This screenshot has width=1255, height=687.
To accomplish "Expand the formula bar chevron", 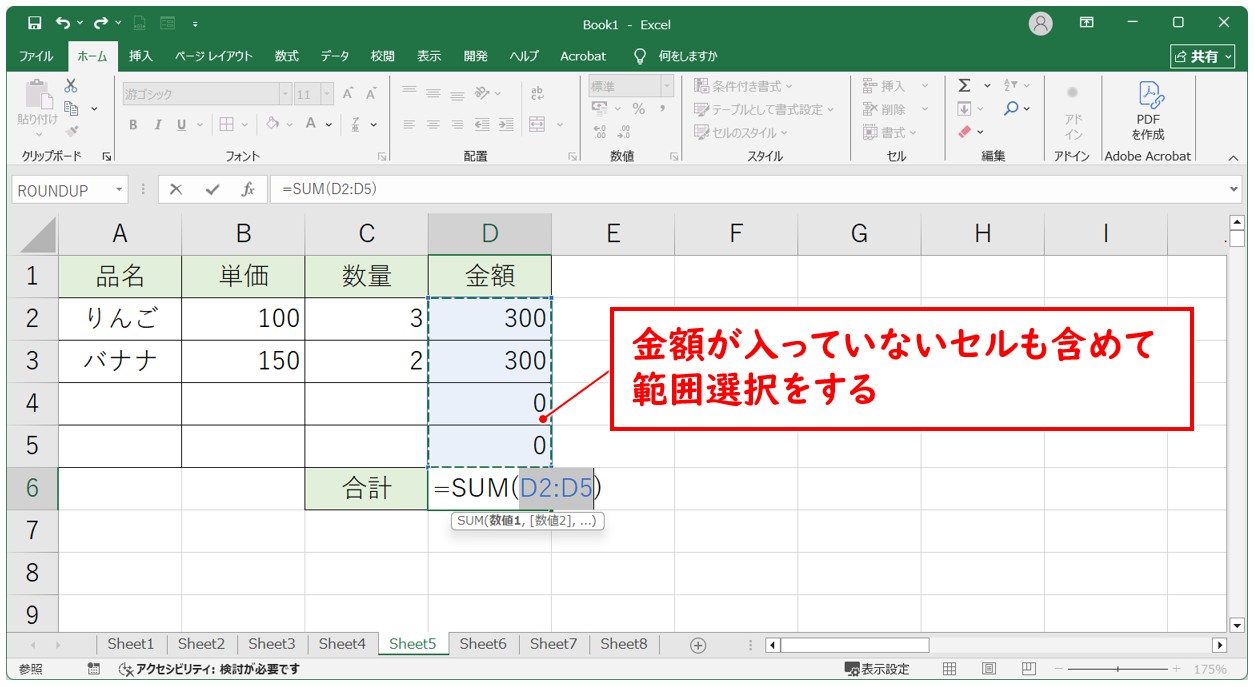I will 1233,189.
